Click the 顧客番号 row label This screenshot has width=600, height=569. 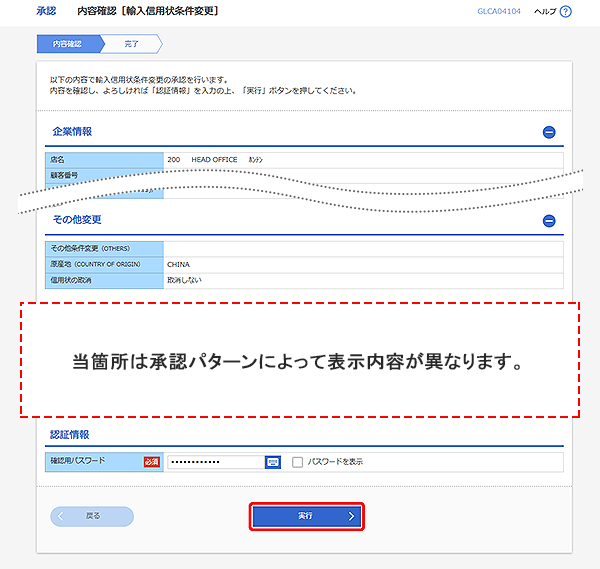coord(64,175)
